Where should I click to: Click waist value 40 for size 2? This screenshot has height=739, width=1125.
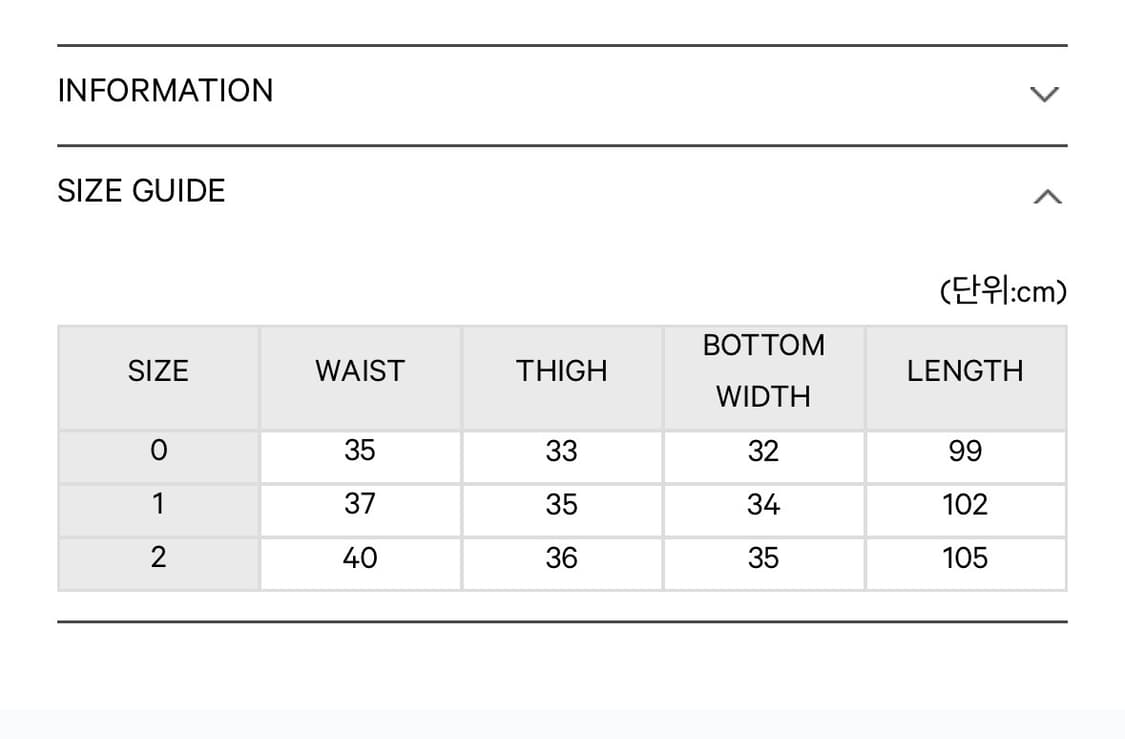(x=360, y=558)
